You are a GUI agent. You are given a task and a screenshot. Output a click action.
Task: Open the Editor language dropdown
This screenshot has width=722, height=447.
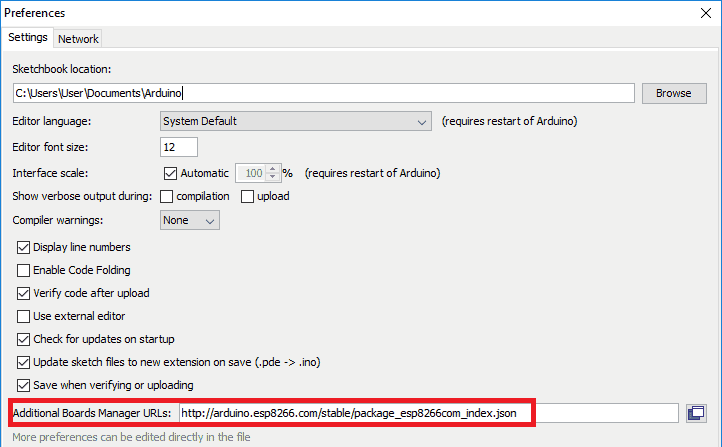[x=296, y=121]
